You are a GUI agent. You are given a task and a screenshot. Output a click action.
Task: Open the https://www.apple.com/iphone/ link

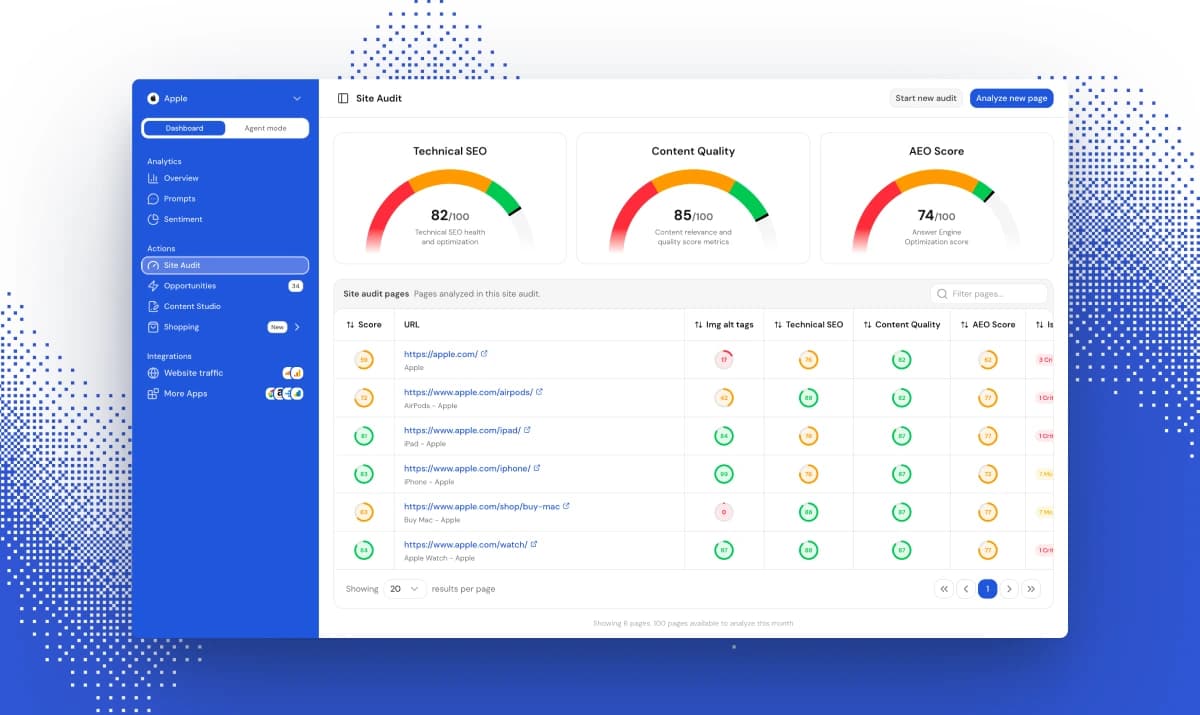pyautogui.click(x=467, y=468)
